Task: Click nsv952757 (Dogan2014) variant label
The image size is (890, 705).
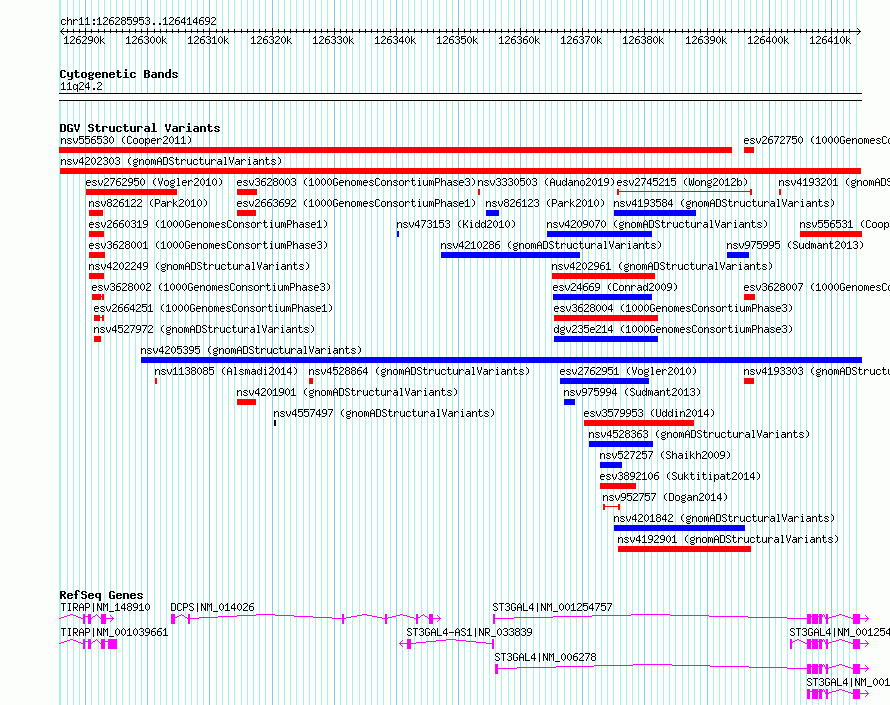Action: pyautogui.click(x=665, y=497)
